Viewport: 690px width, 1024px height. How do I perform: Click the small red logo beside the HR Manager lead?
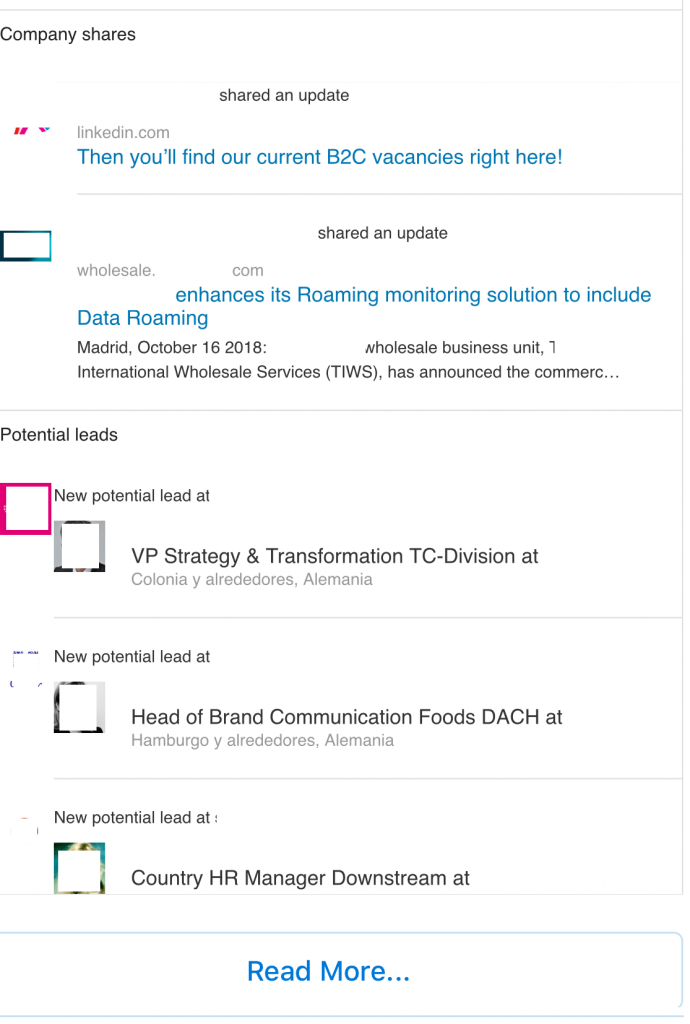pos(26,826)
